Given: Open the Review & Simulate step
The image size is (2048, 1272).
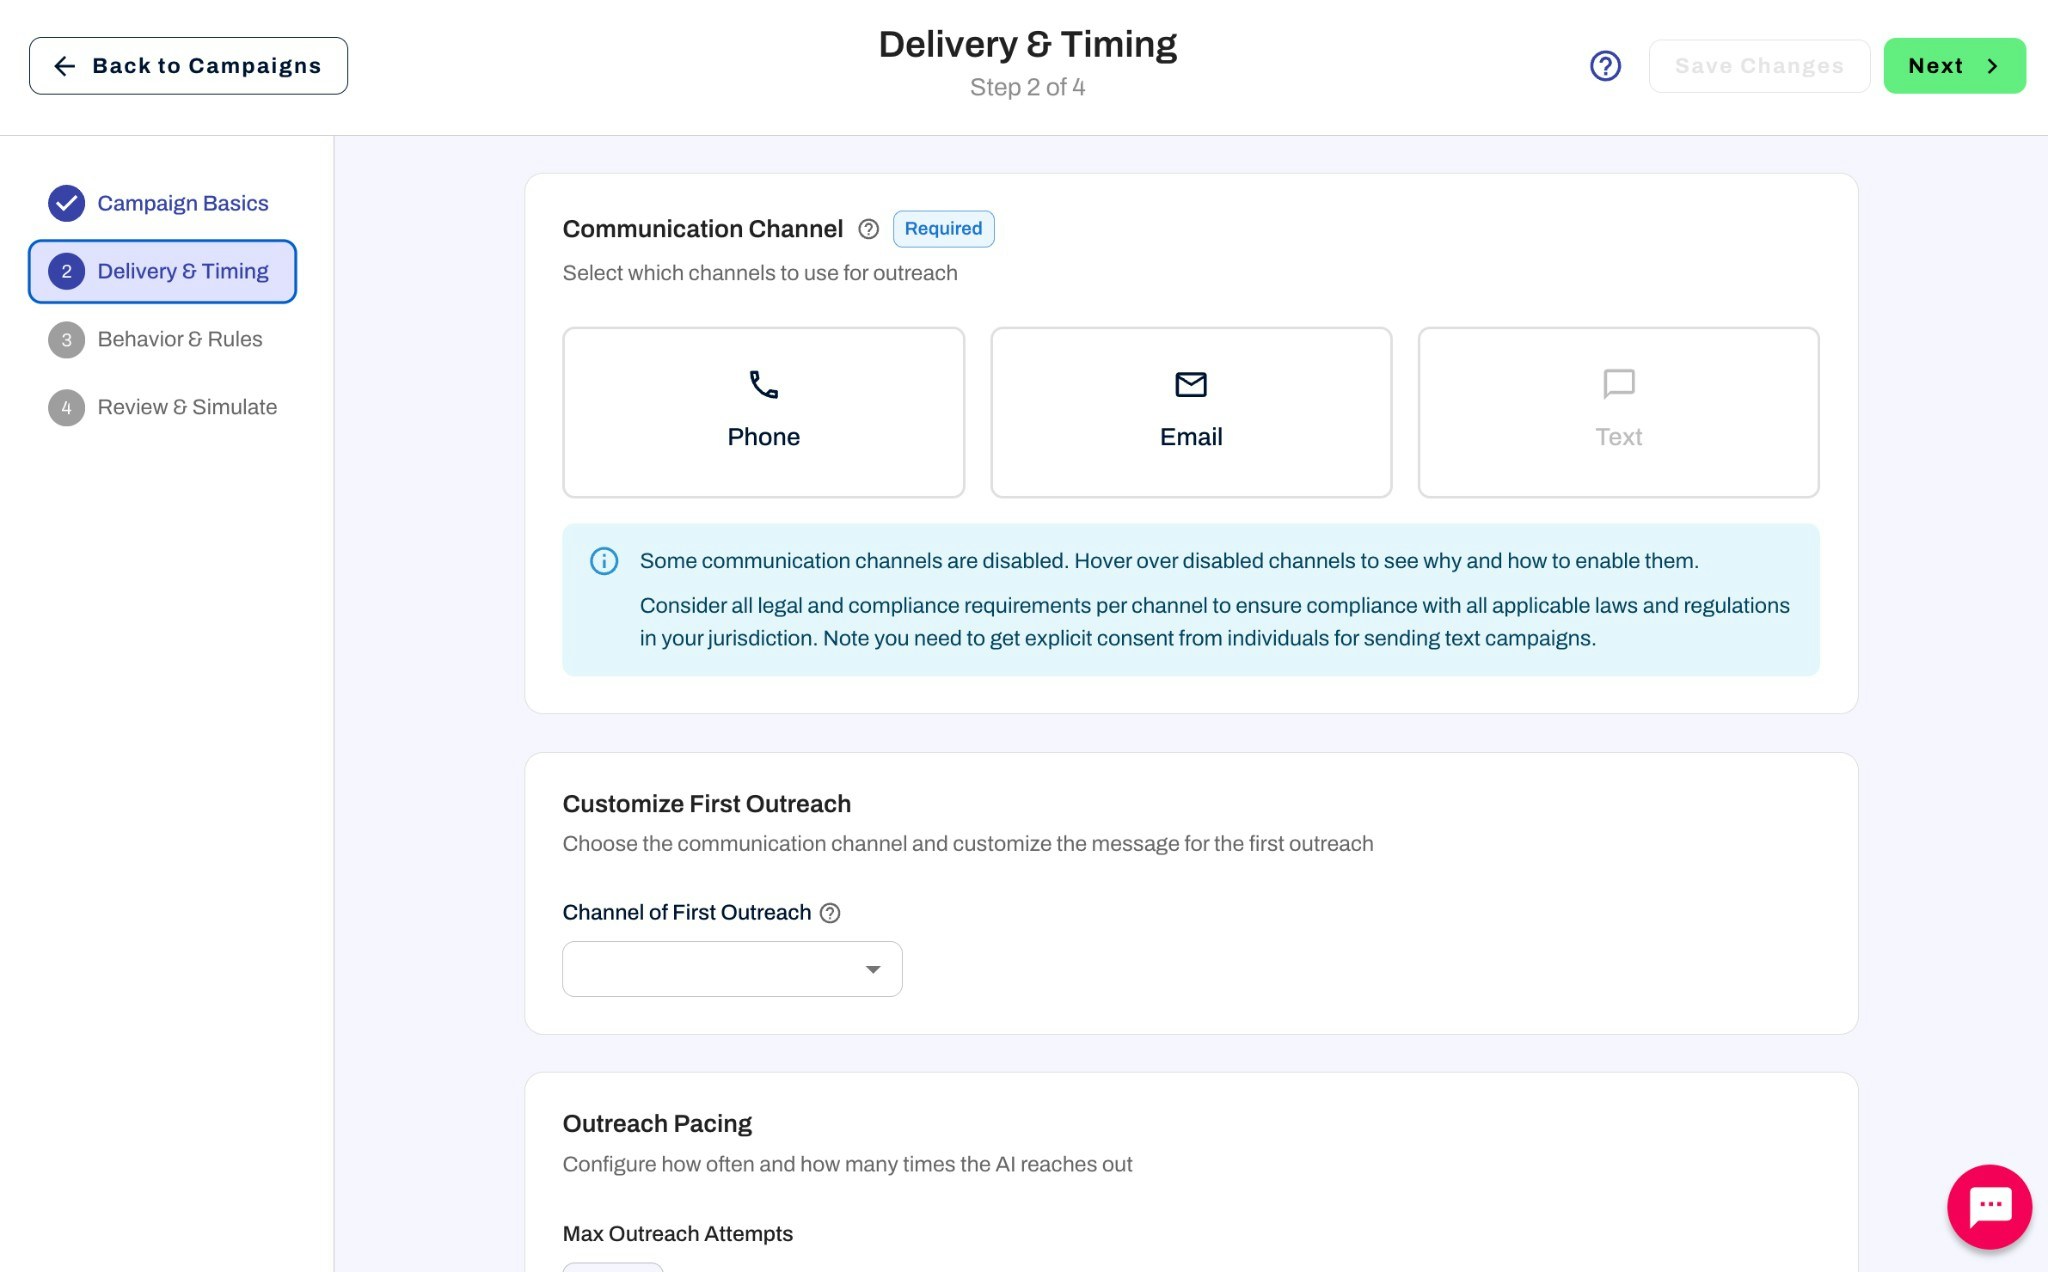Looking at the screenshot, I should point(187,407).
